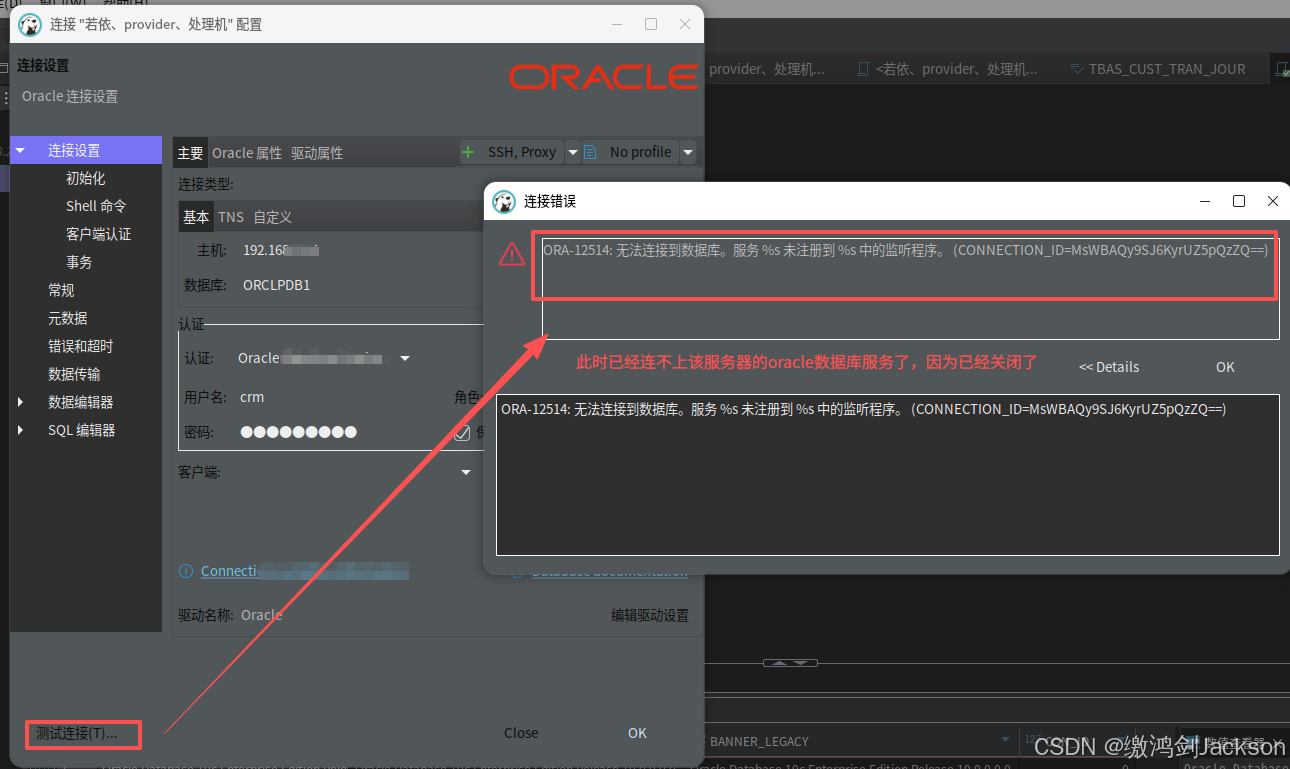Collapse the 连接设置 tree node
Image resolution: width=1290 pixels, height=769 pixels.
click(20, 151)
